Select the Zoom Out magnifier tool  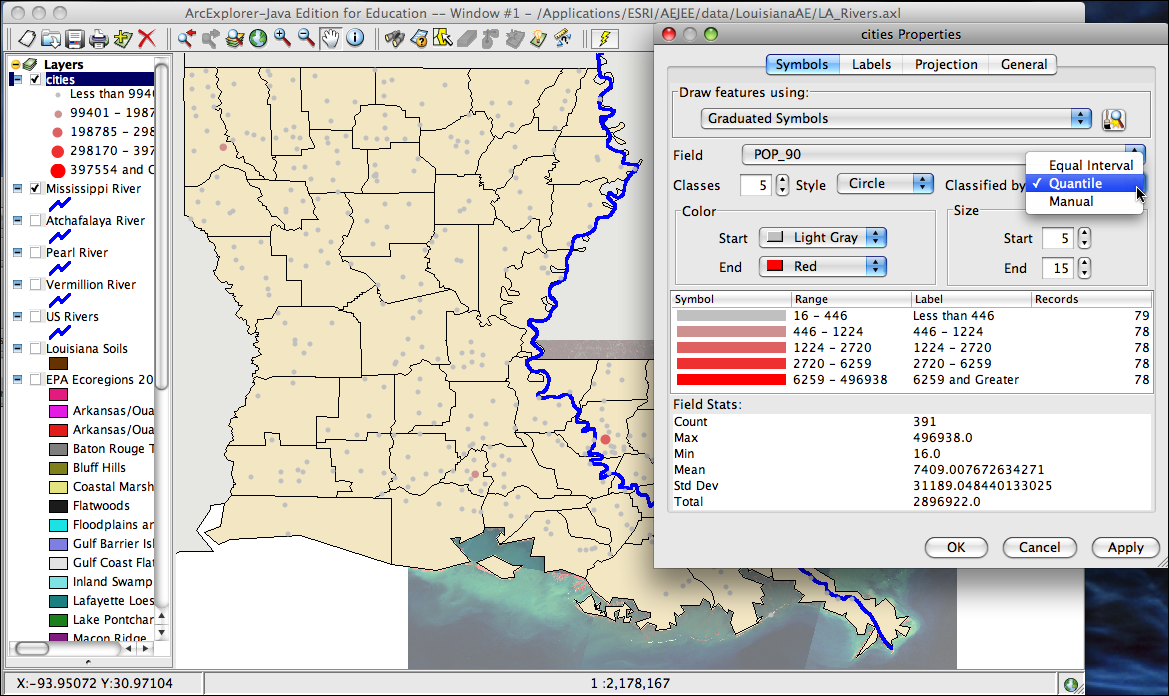306,39
